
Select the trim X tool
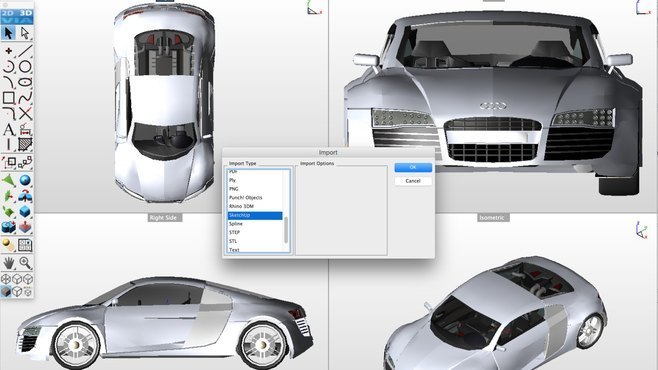coord(25,113)
